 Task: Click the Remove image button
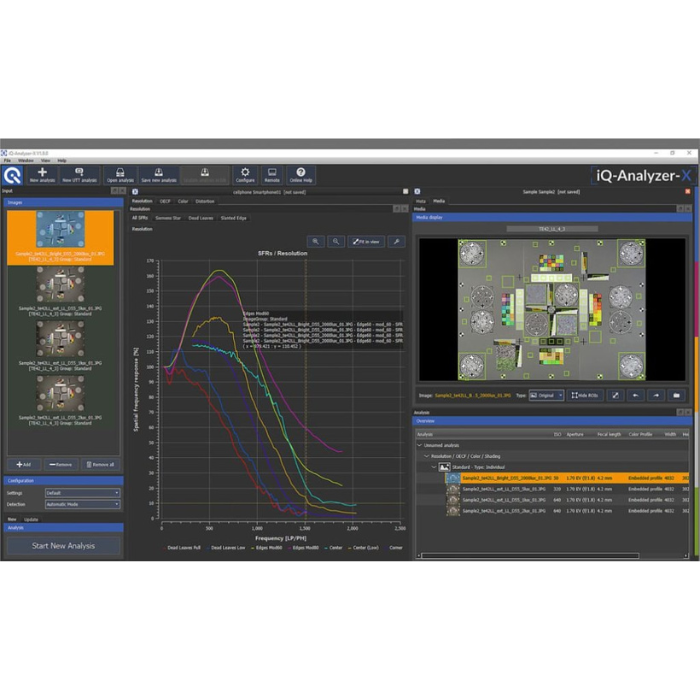click(x=61, y=465)
